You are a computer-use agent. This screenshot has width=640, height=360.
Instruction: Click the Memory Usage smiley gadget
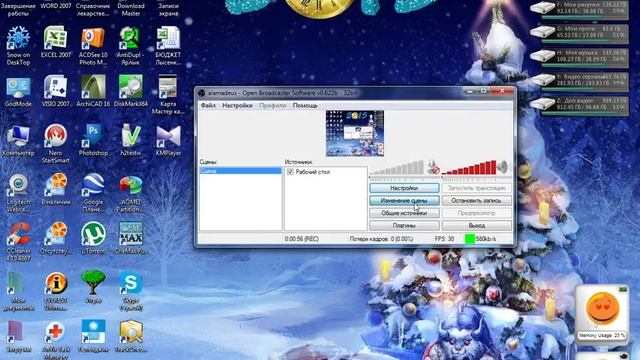pyautogui.click(x=602, y=313)
